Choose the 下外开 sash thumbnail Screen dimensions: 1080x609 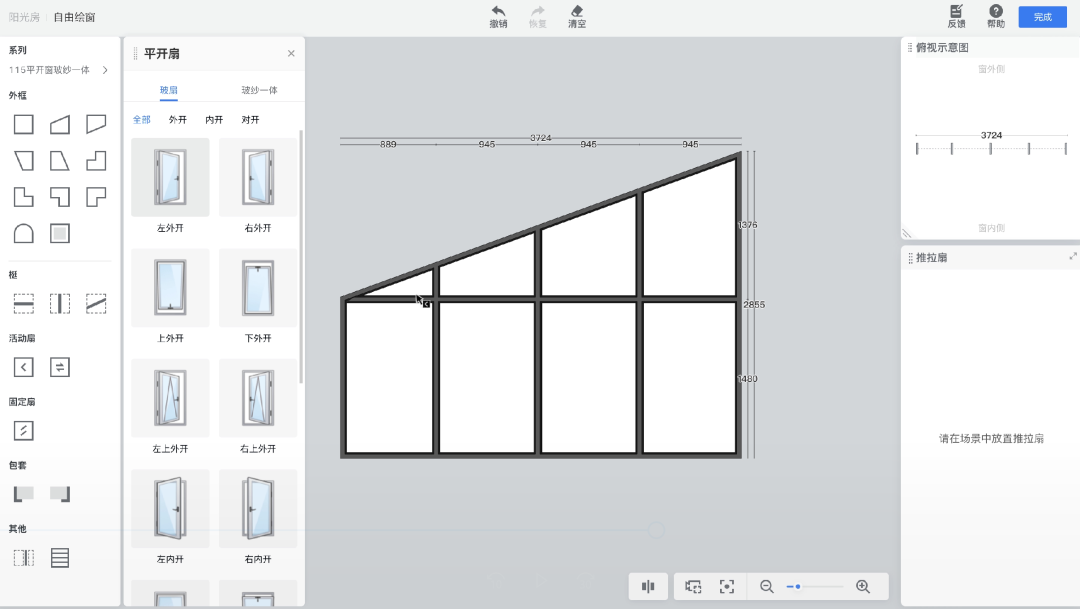tap(258, 287)
